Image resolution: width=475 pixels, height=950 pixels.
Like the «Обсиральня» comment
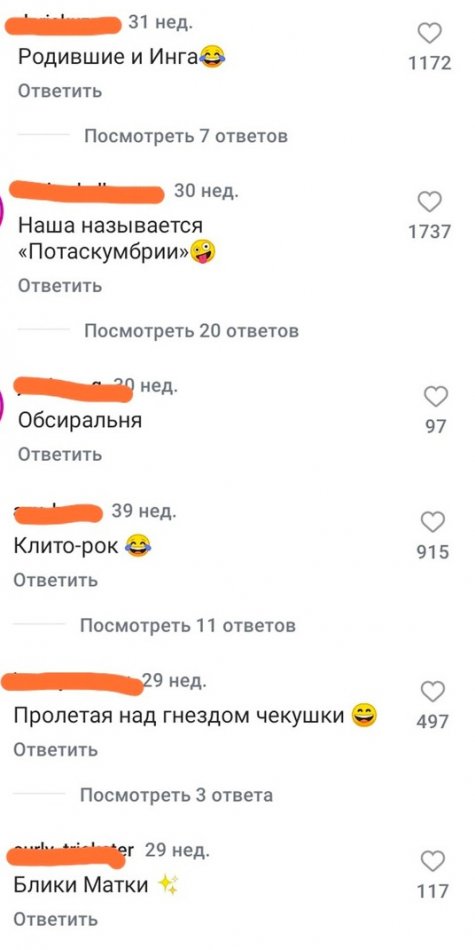pos(435,397)
